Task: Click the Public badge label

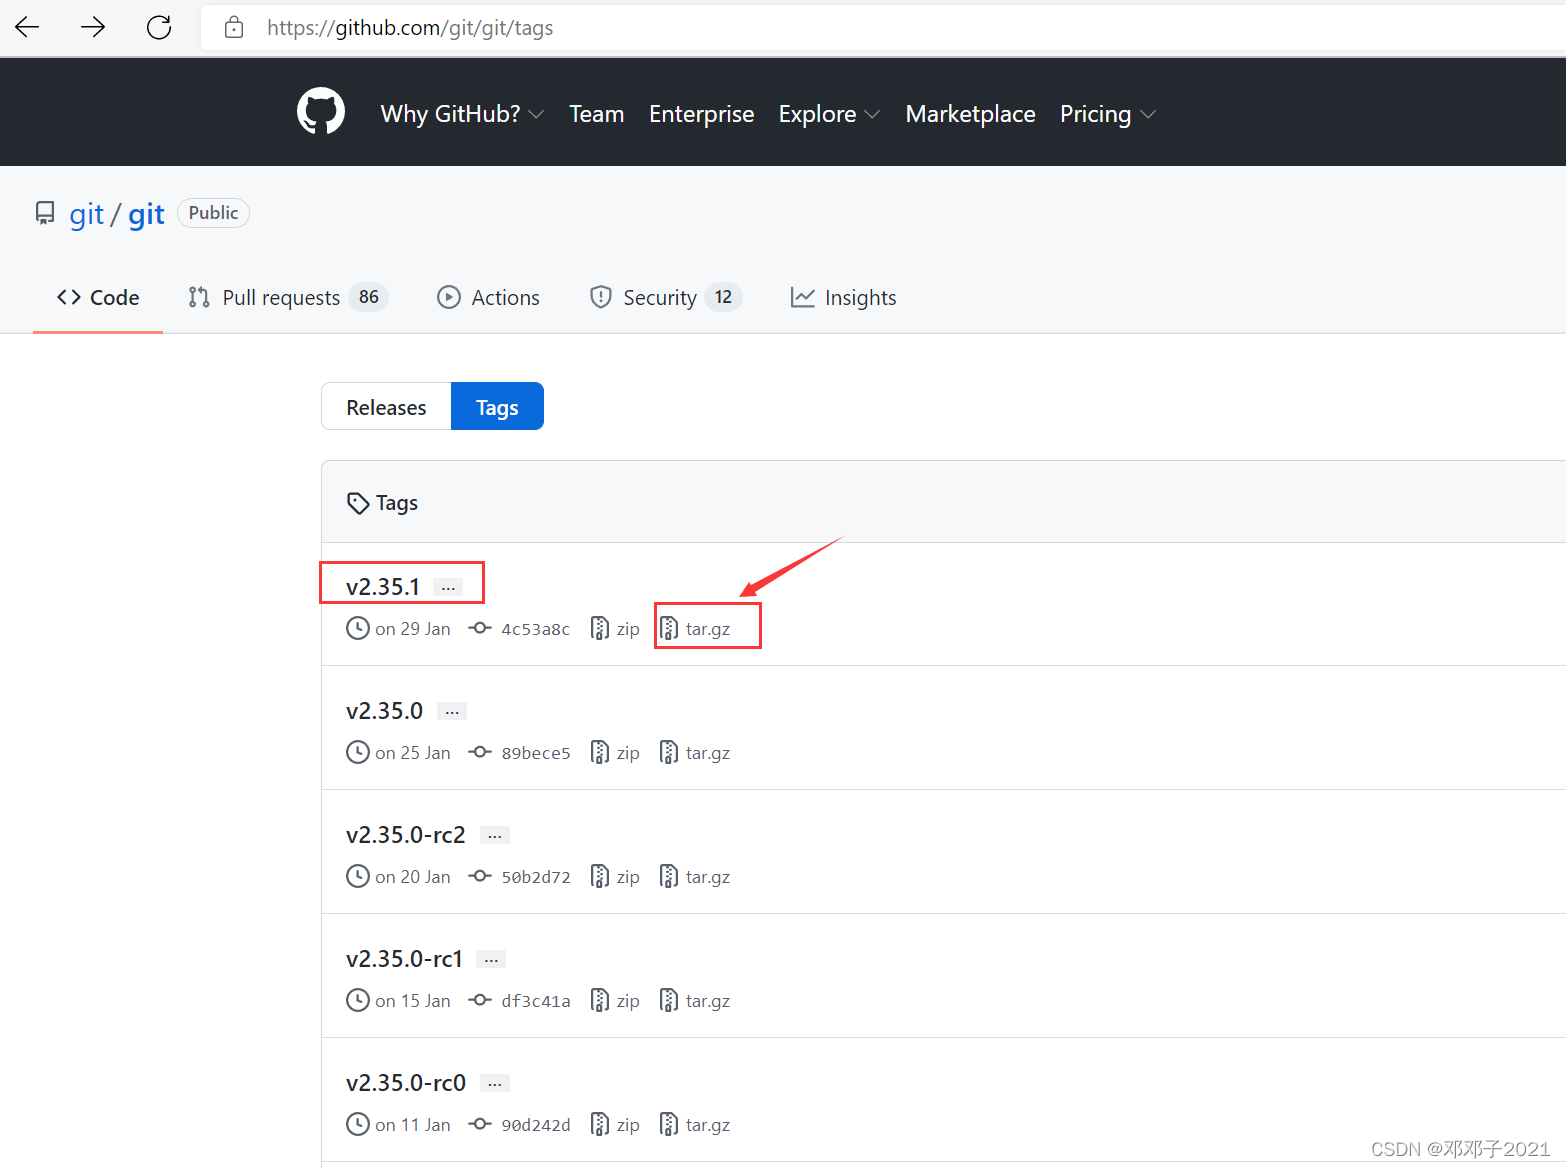Action: point(213,213)
